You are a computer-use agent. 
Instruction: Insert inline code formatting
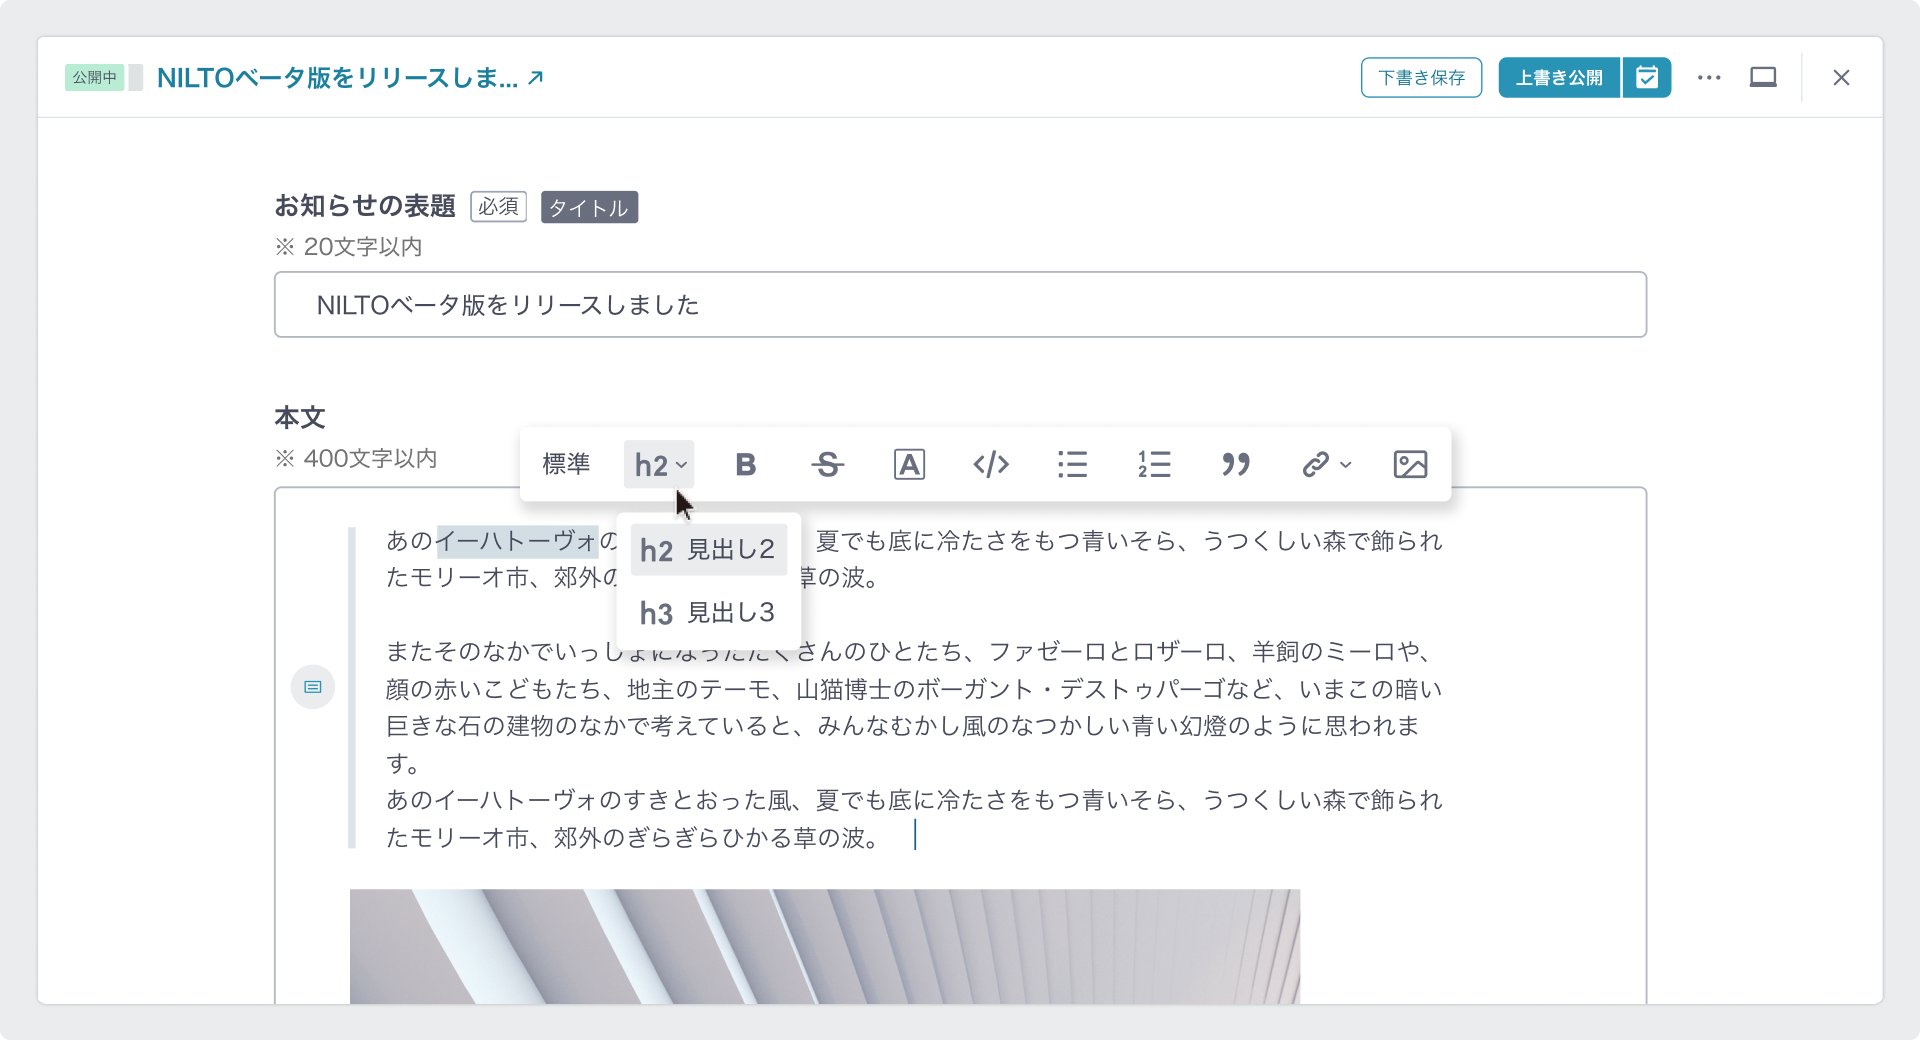click(991, 464)
